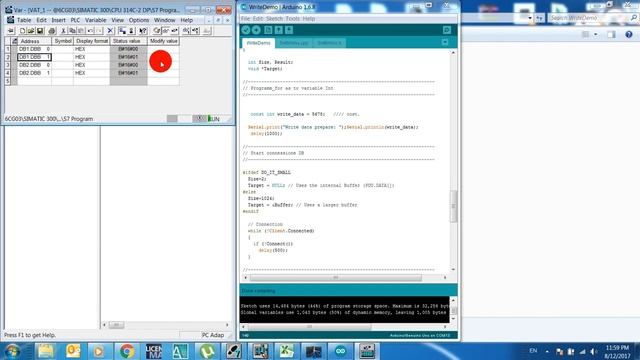This screenshot has height=360, width=640.
Task: Click the Symbol column header
Action: point(63,41)
